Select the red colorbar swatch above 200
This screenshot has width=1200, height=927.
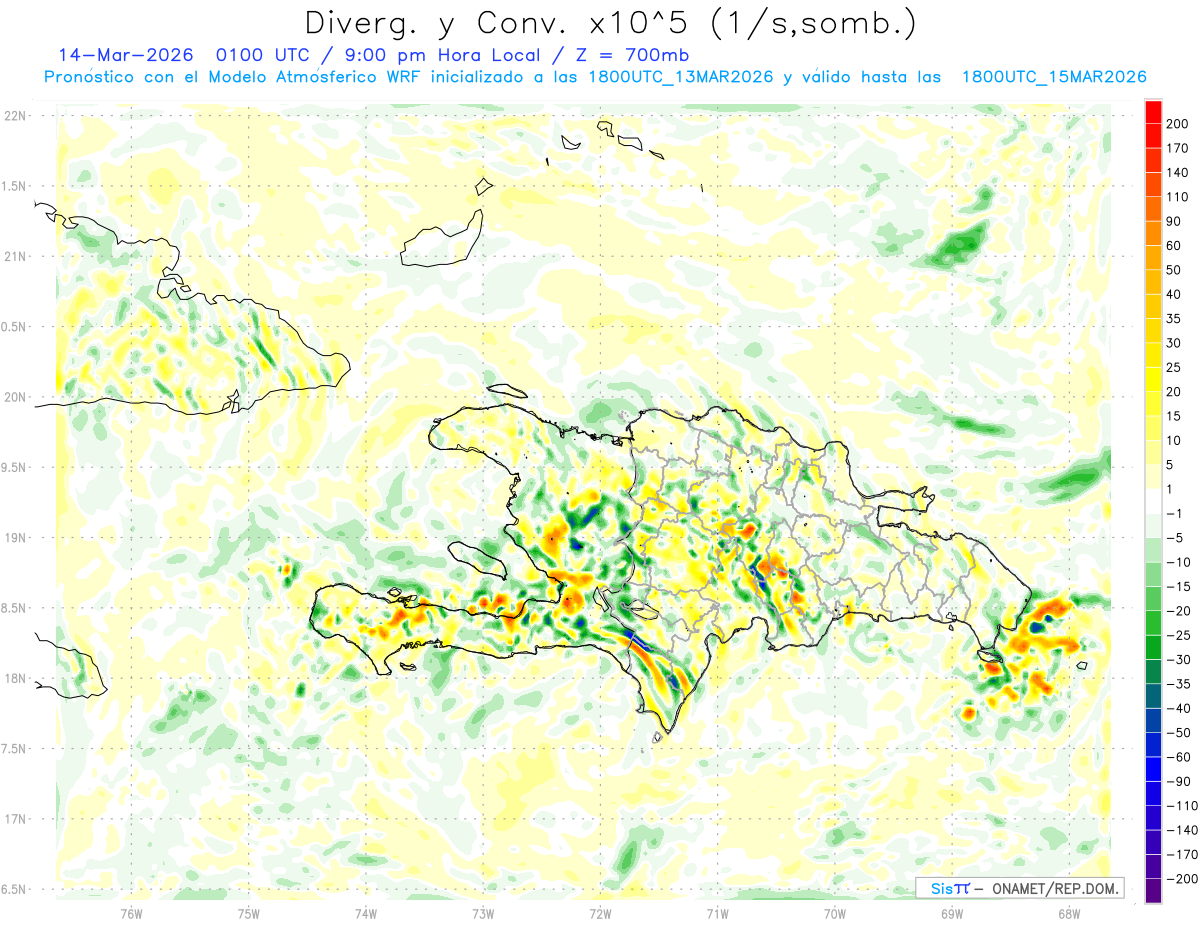pyautogui.click(x=1153, y=111)
